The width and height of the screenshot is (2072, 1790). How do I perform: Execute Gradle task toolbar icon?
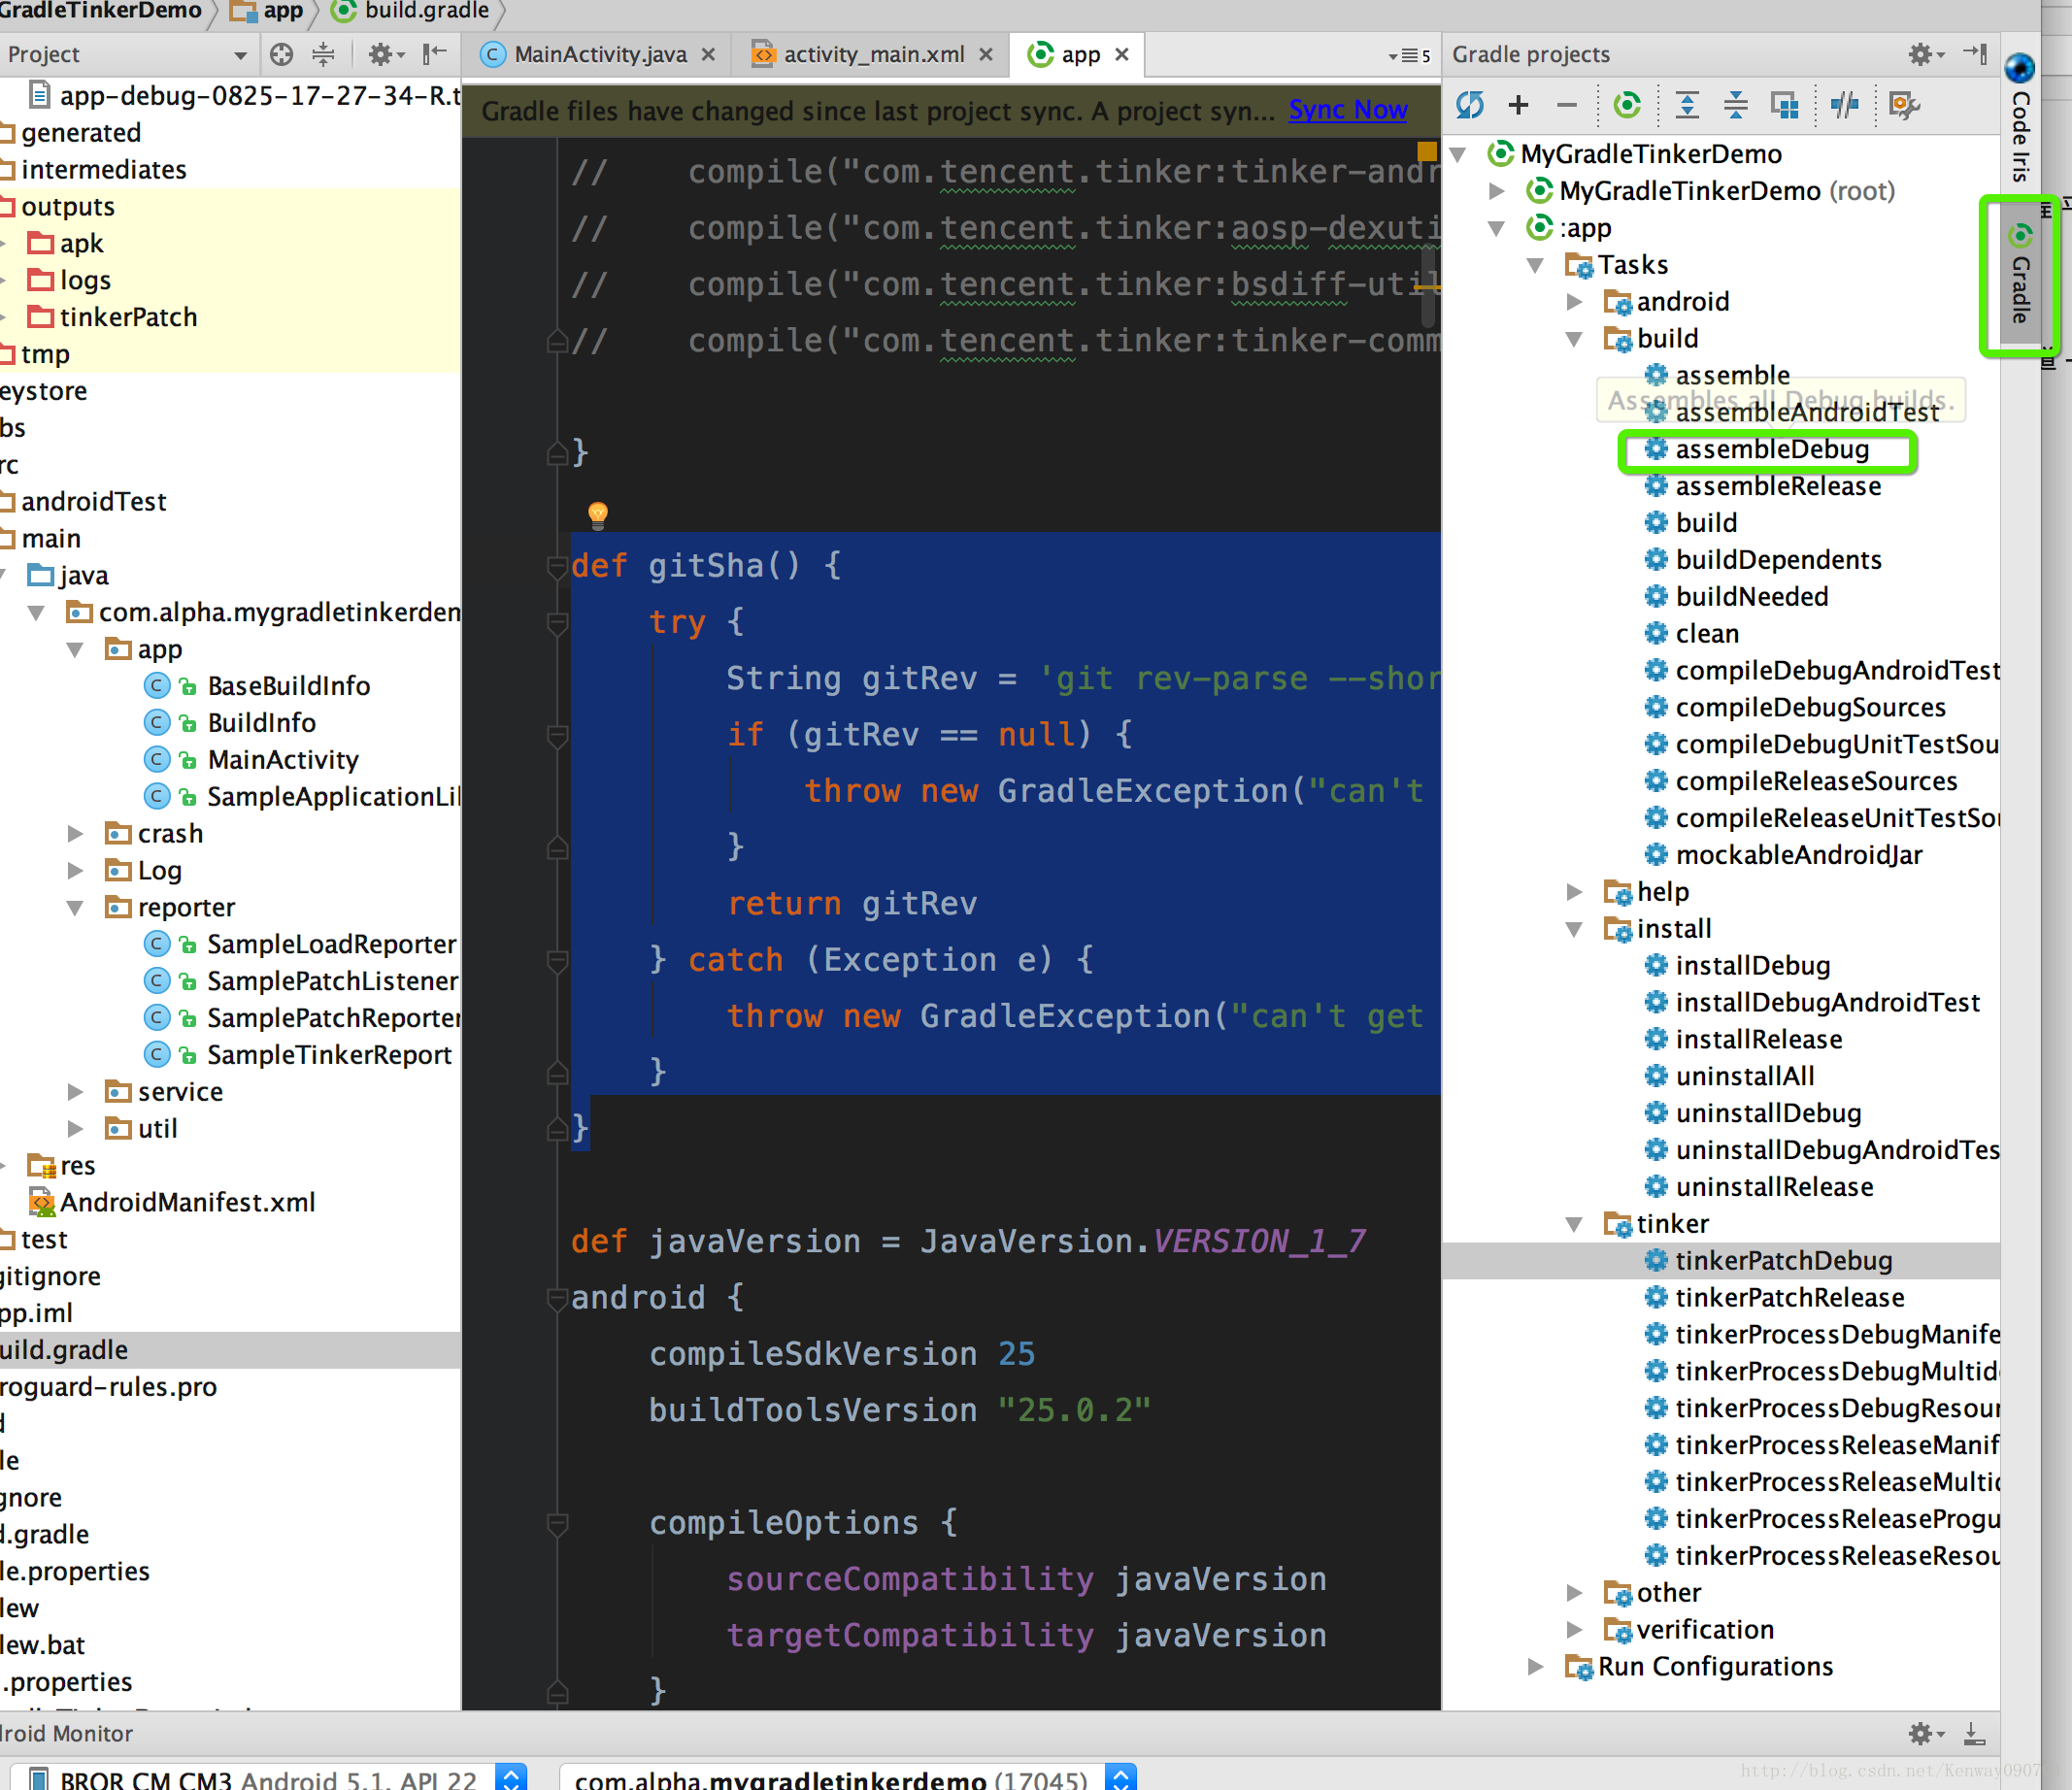coord(1628,104)
